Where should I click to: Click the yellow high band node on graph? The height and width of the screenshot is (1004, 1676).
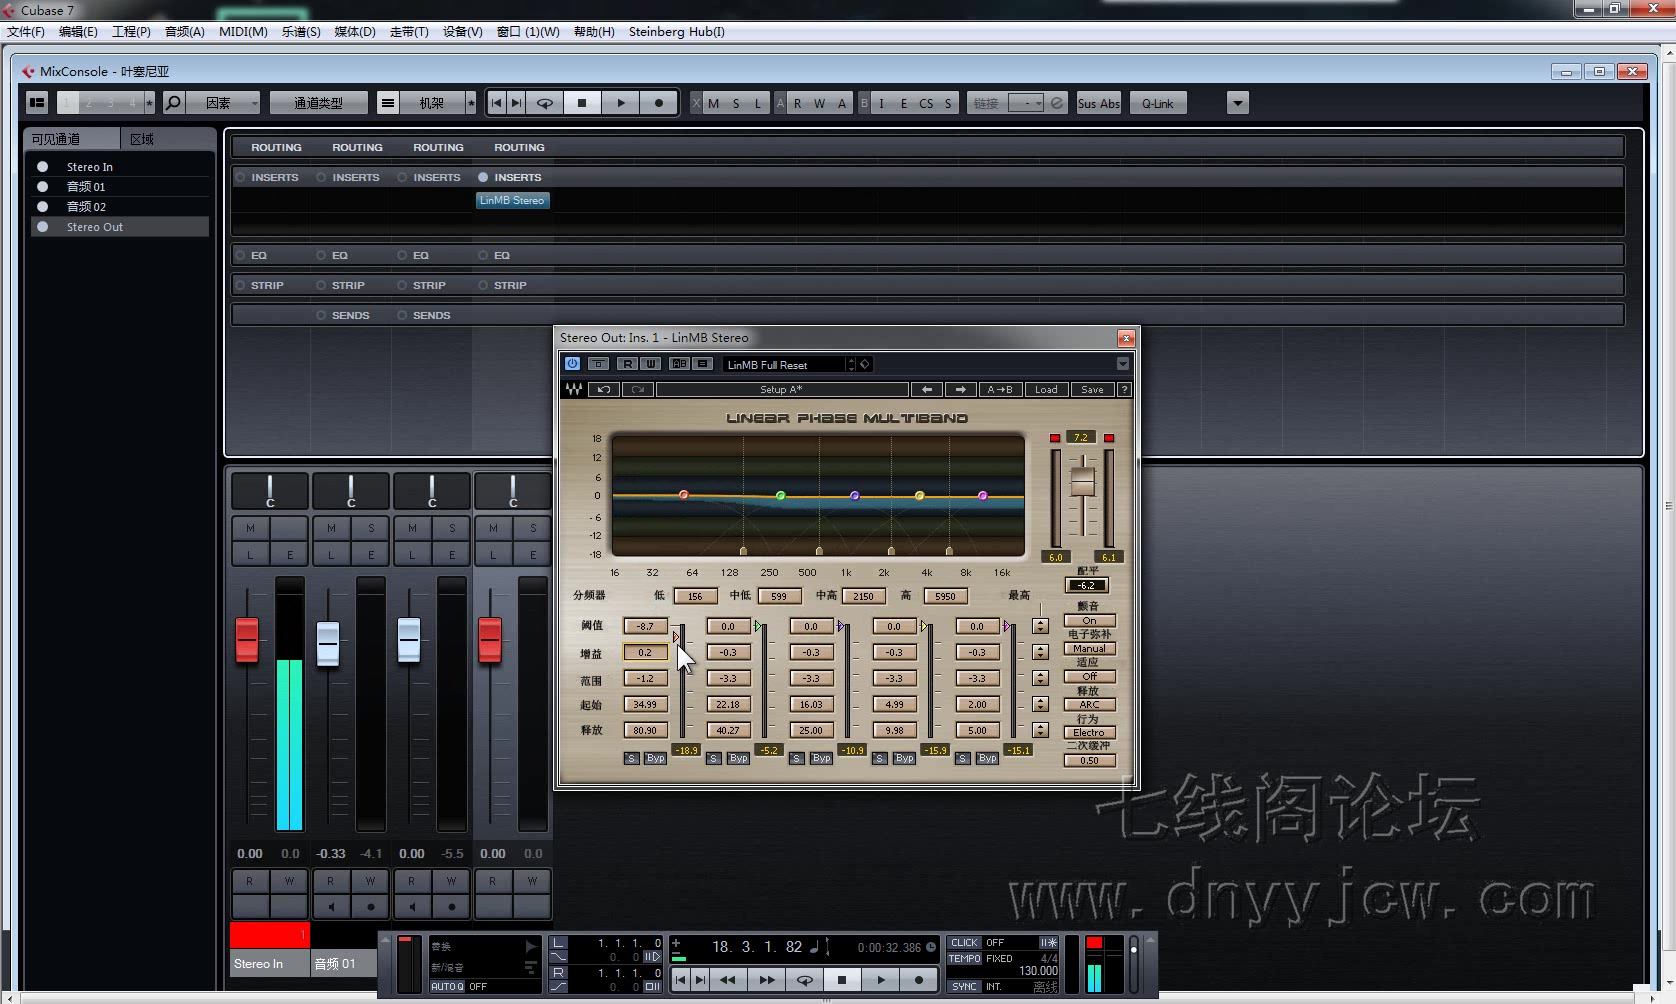[920, 496]
